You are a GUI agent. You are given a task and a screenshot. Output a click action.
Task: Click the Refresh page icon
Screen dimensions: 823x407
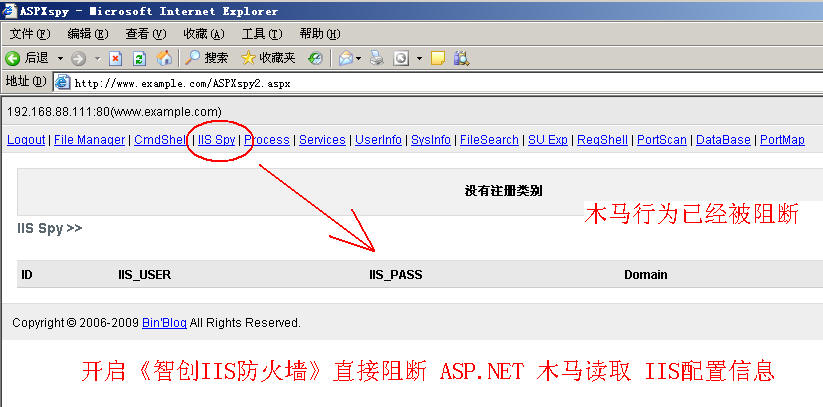coord(139,58)
